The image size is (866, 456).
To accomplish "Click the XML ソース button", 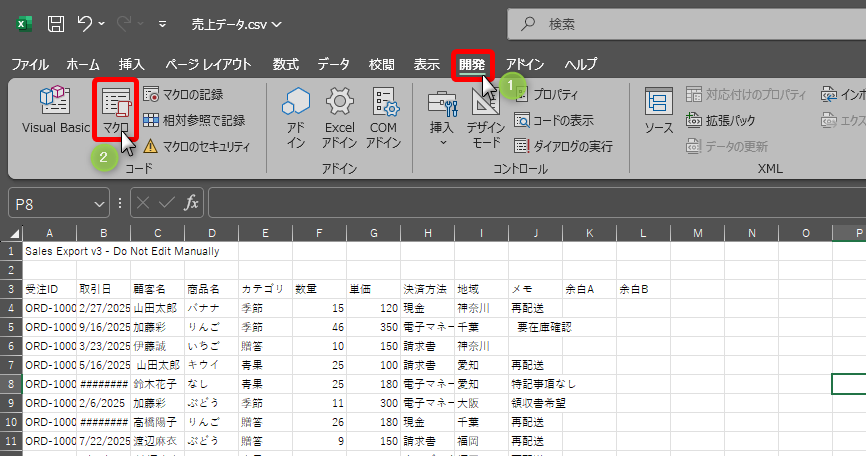I will 658,110.
